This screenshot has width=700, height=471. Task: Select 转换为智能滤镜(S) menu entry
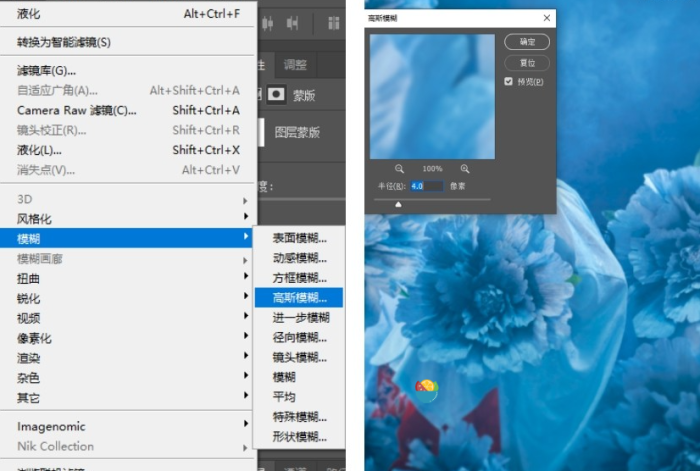126,42
